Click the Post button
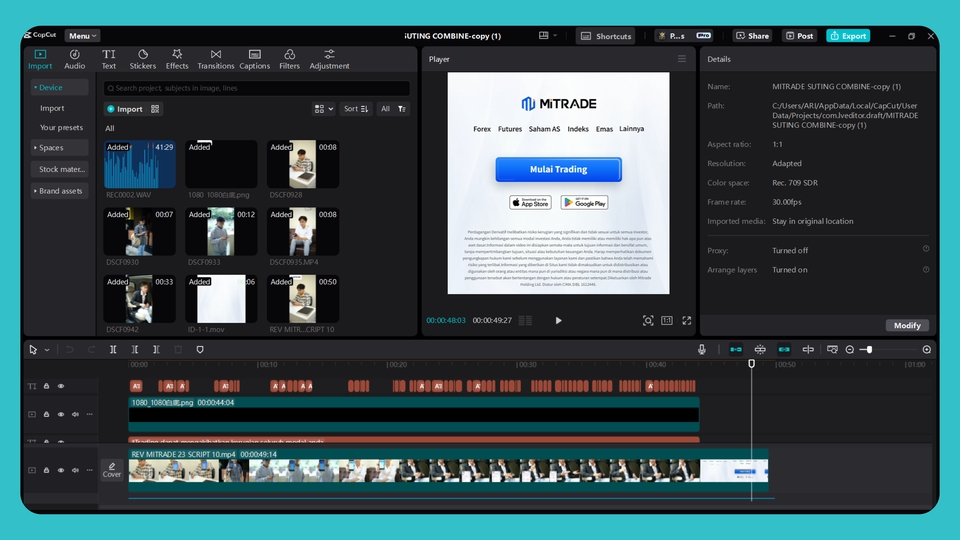This screenshot has width=960, height=540. 800,36
